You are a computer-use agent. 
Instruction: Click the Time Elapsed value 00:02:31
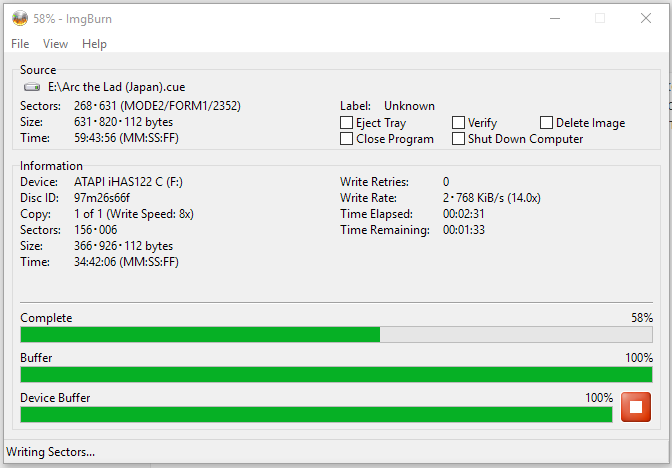coord(464,214)
